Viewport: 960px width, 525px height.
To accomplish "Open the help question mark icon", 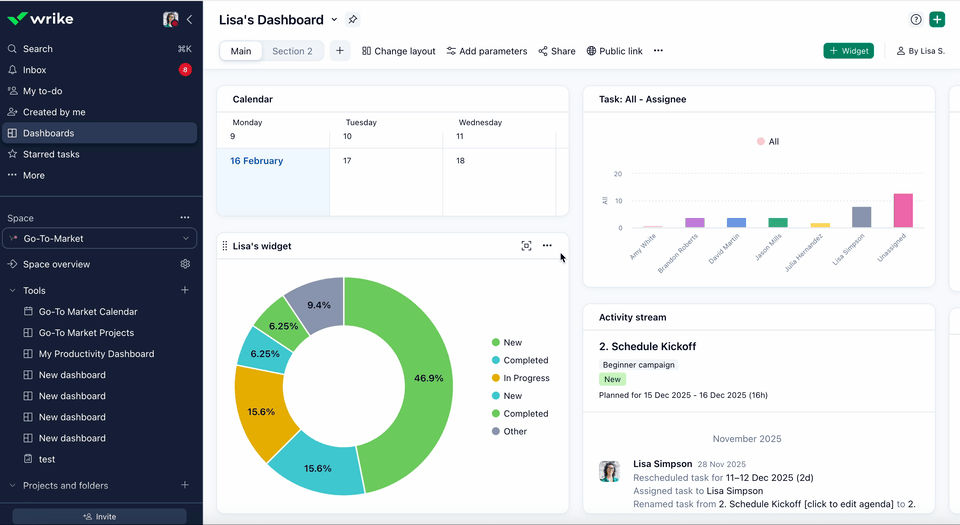I will point(916,20).
